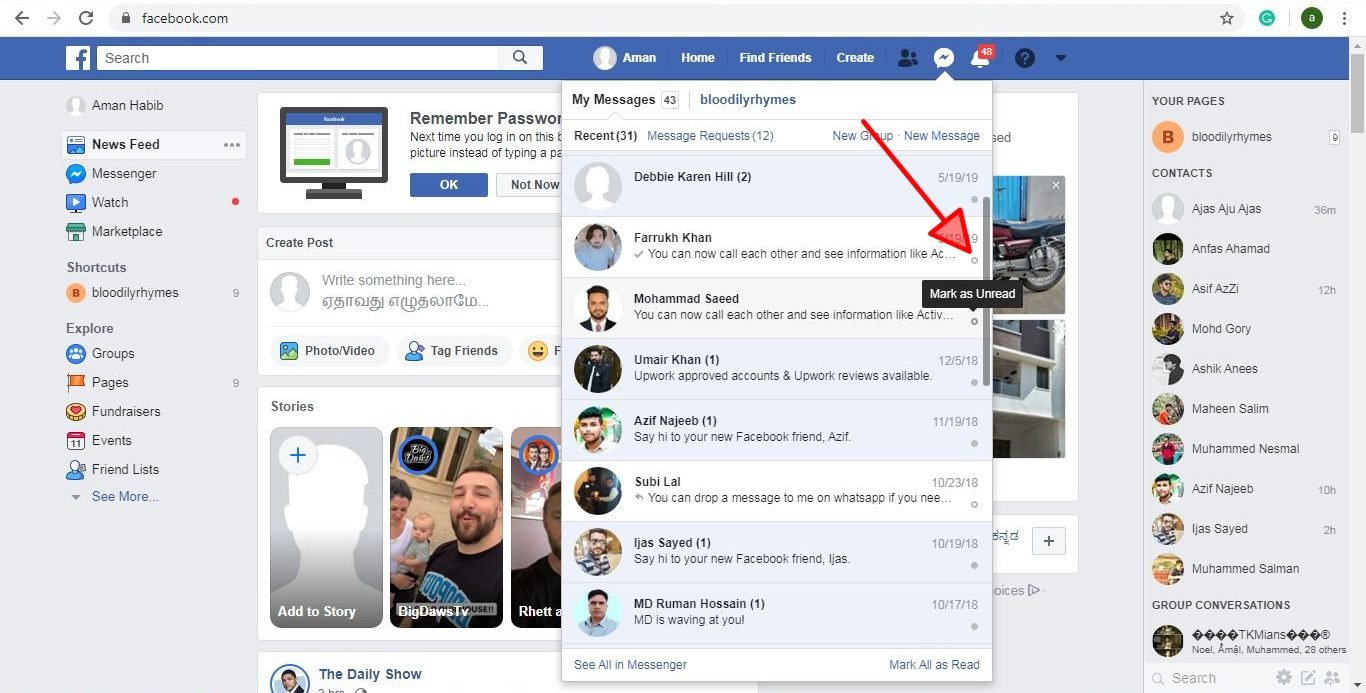The image size is (1366, 693).
Task: Toggle read status for MD Ruman Hossain
Action: (x=974, y=627)
